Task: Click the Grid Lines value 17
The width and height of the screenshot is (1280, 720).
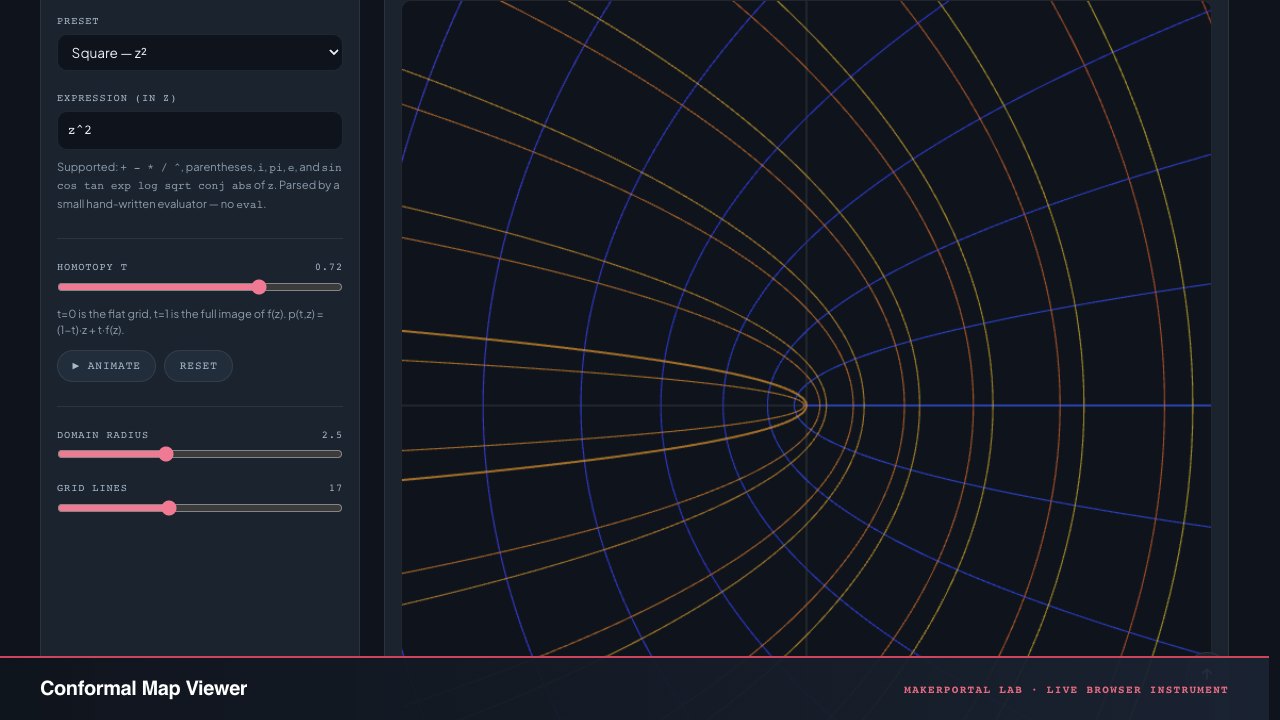Action: [335, 488]
